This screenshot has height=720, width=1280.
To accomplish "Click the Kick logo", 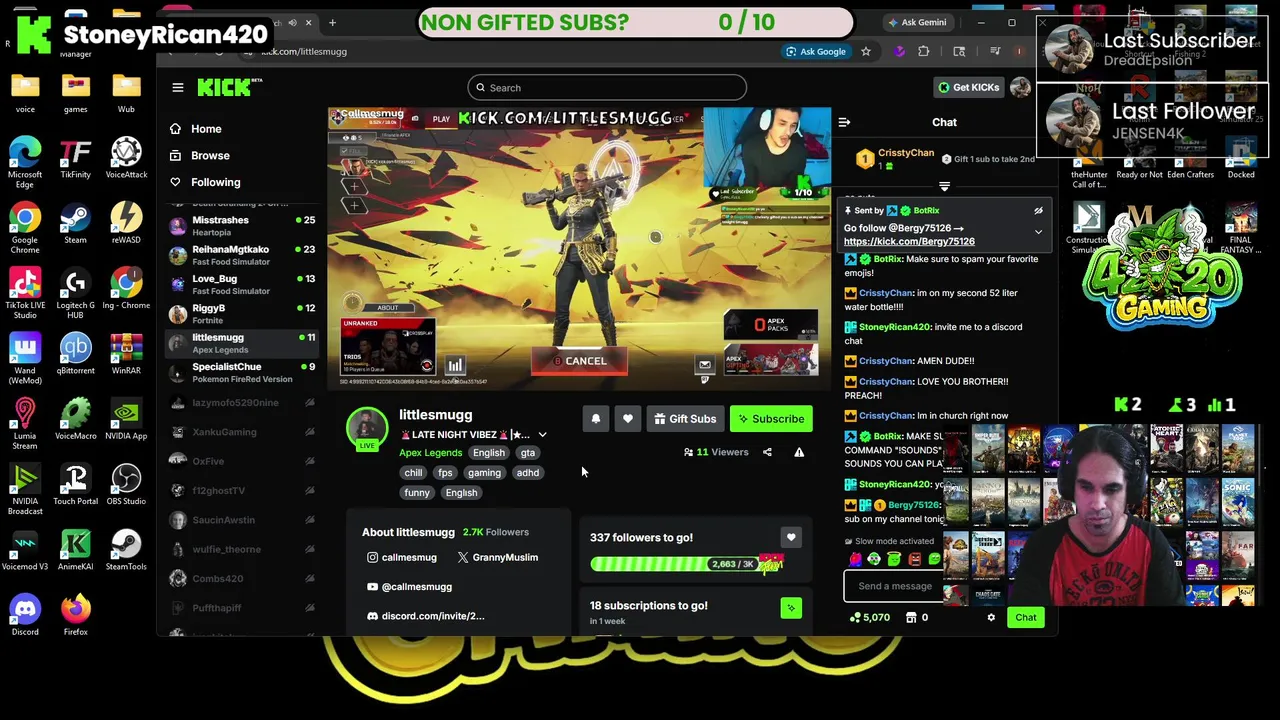I will [229, 88].
